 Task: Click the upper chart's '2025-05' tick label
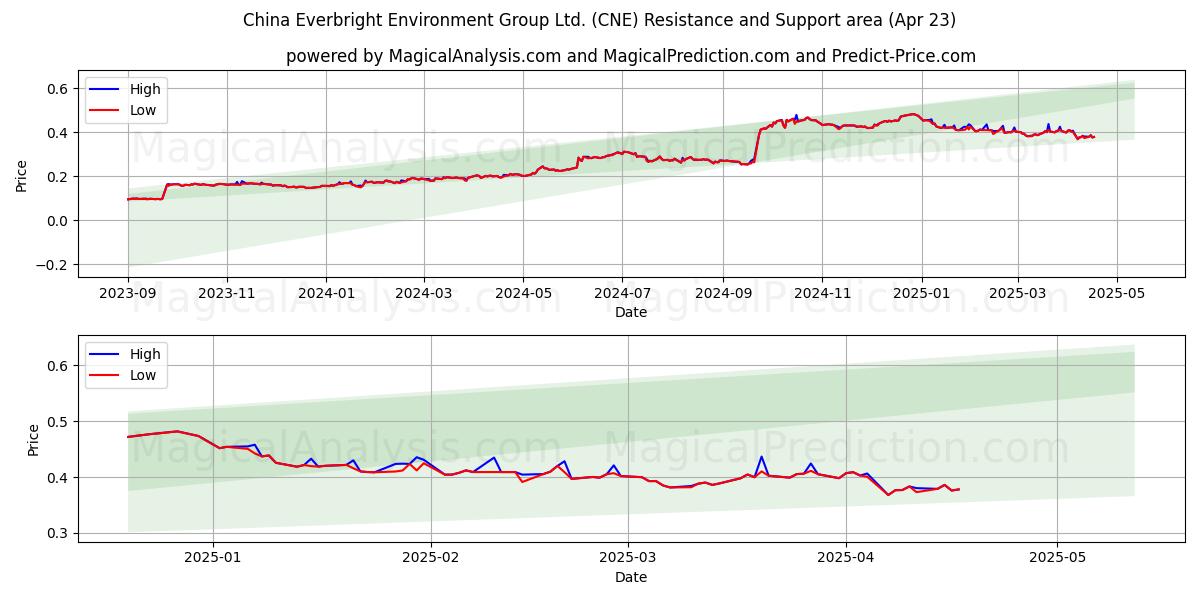1116,295
